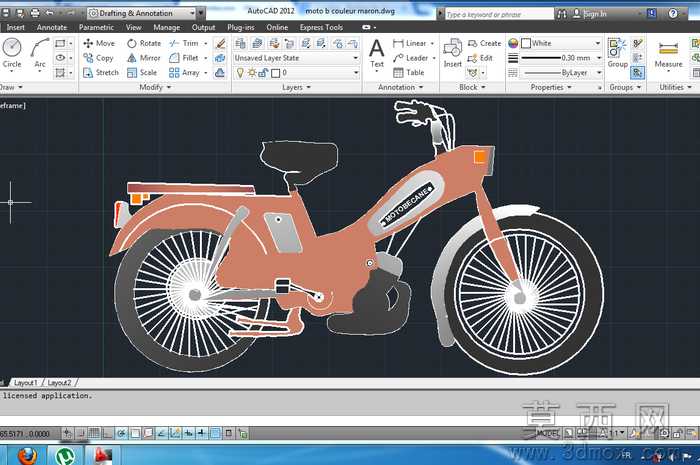Image resolution: width=700 pixels, height=465 pixels.
Task: Select the Trim tool
Action: click(184, 43)
